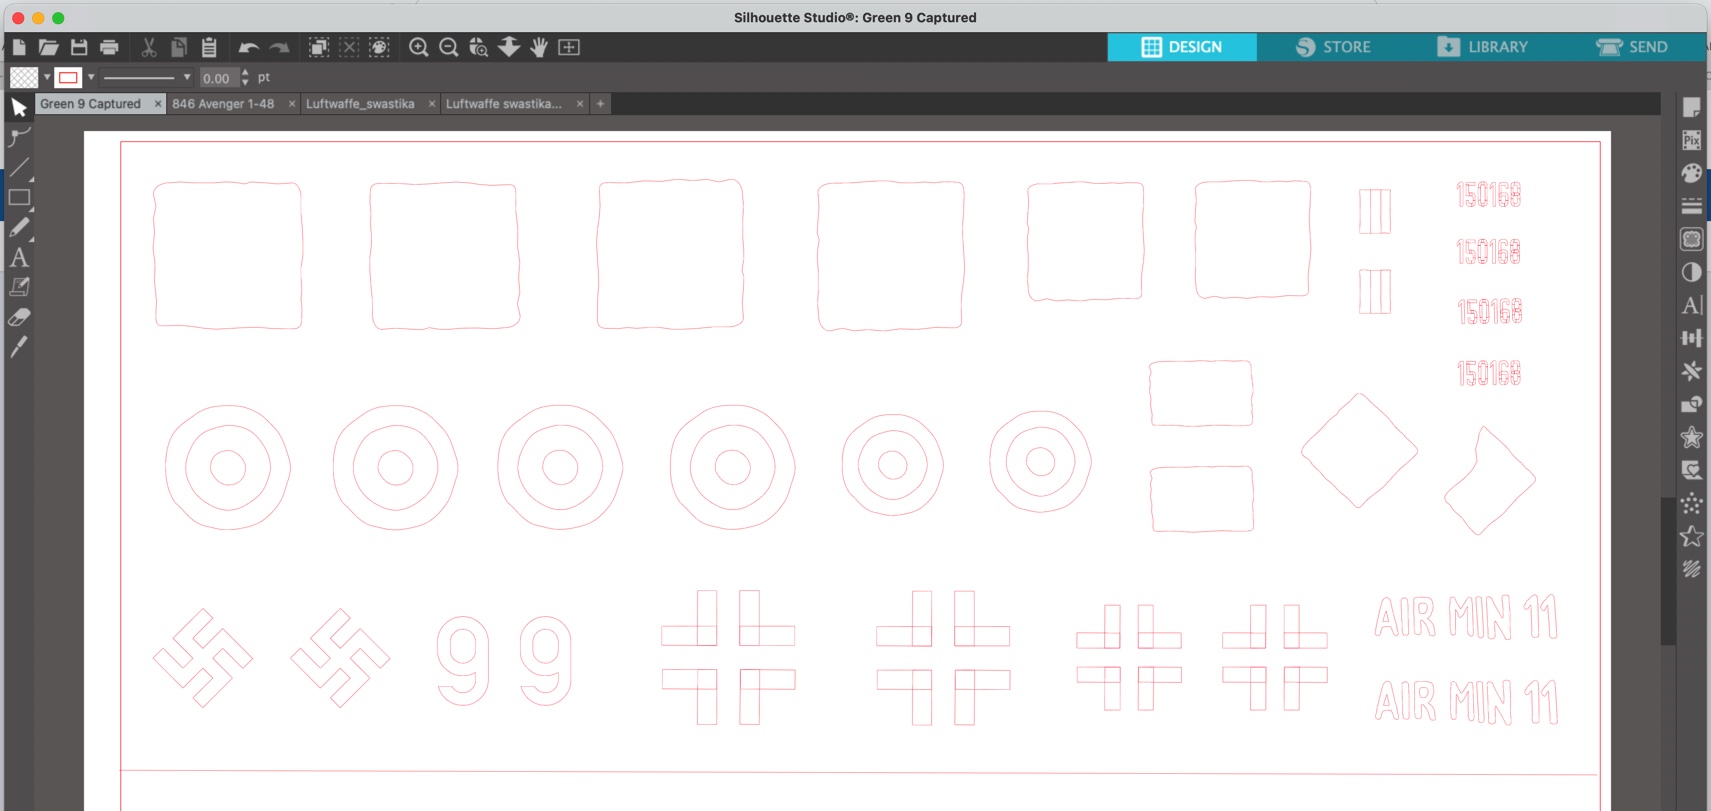Select the Text tool in left toolbar

click(19, 258)
